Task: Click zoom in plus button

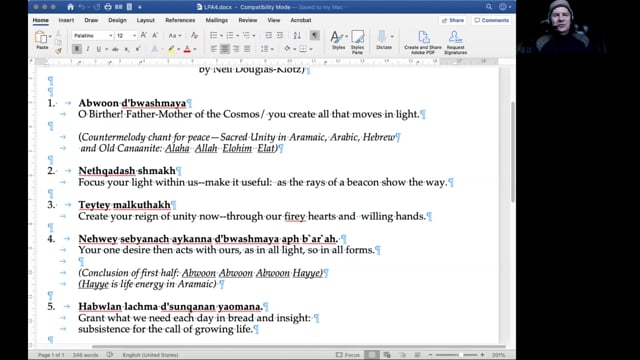Action: [482, 355]
